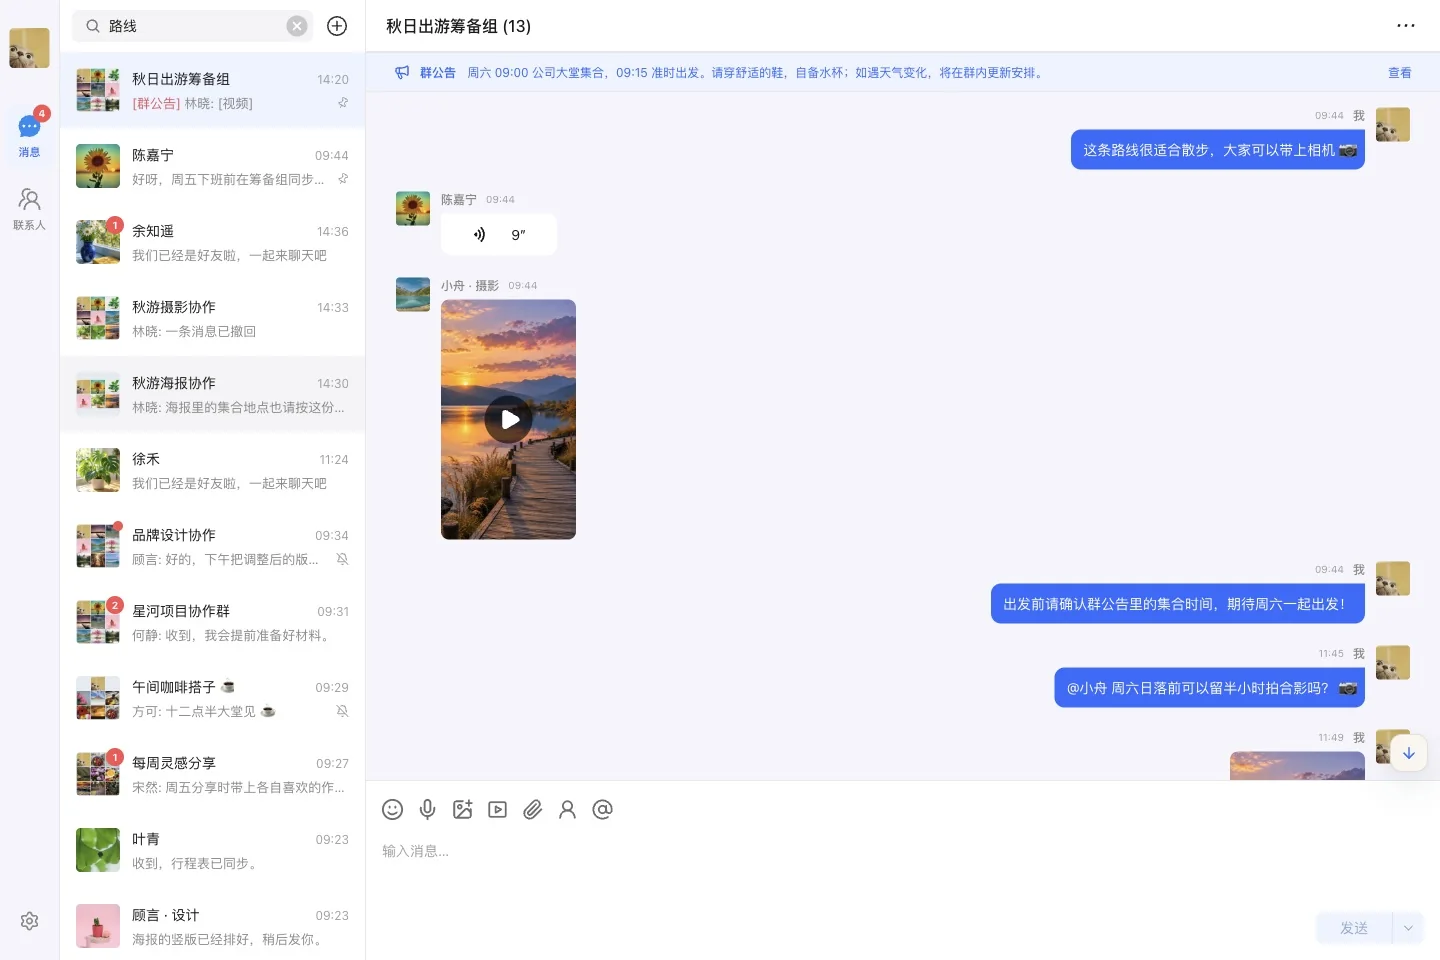Click message @小舟 周六日落前可以留半小时拍合影吗

[1210, 688]
